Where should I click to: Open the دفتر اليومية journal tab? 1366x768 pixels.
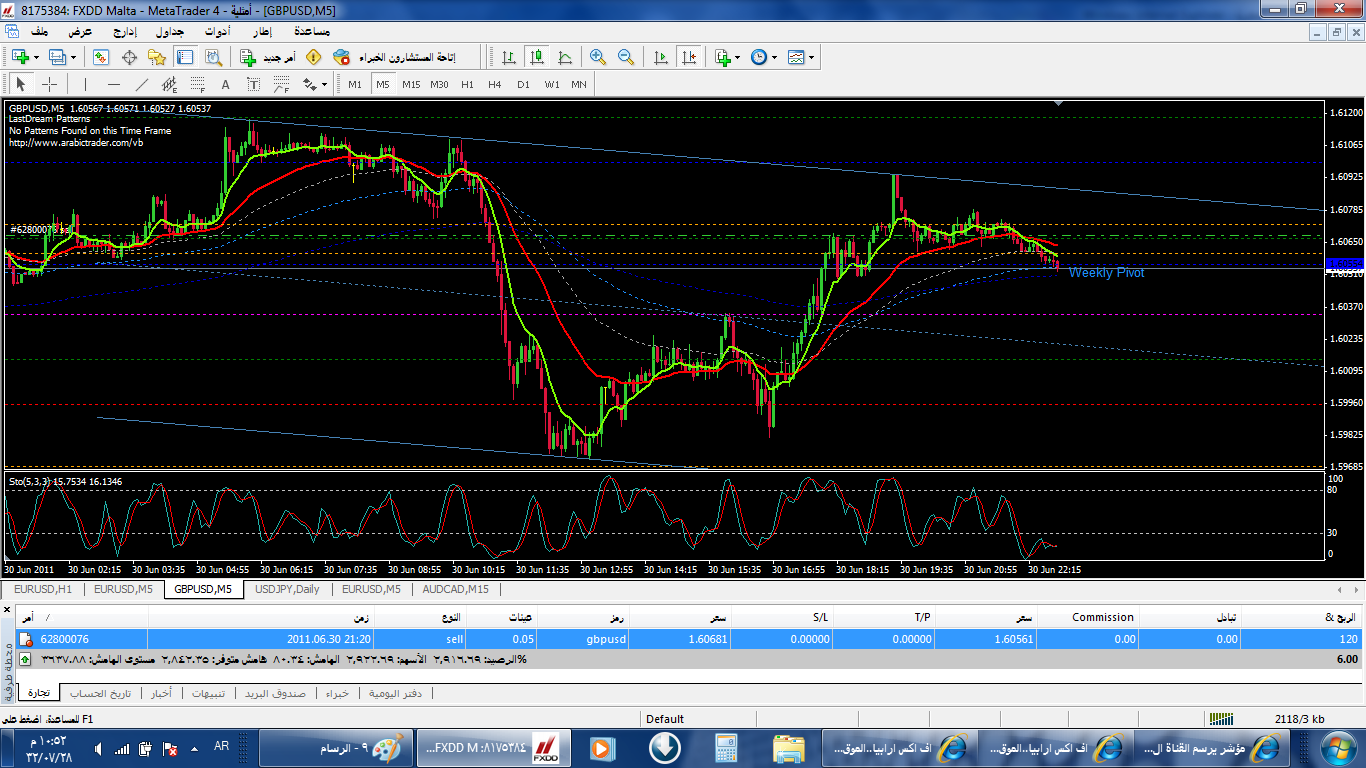coord(395,693)
